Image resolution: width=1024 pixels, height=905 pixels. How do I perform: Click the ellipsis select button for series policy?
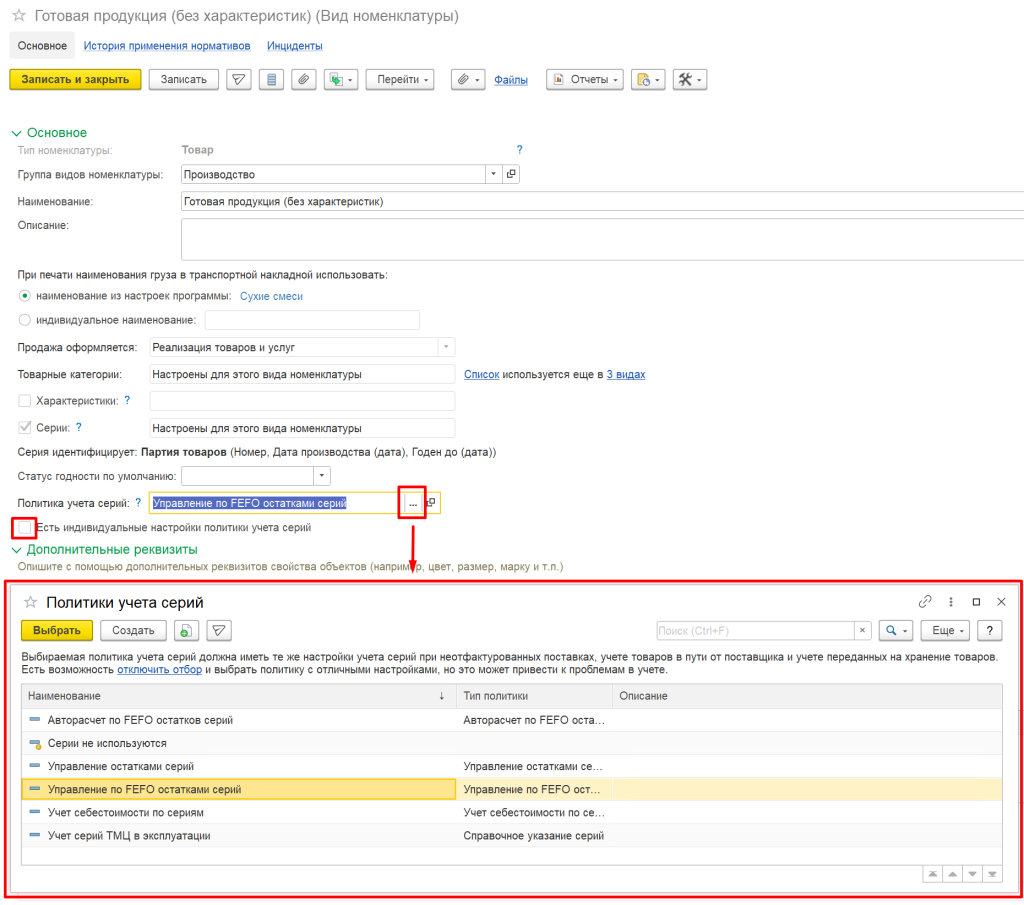pyautogui.click(x=413, y=503)
